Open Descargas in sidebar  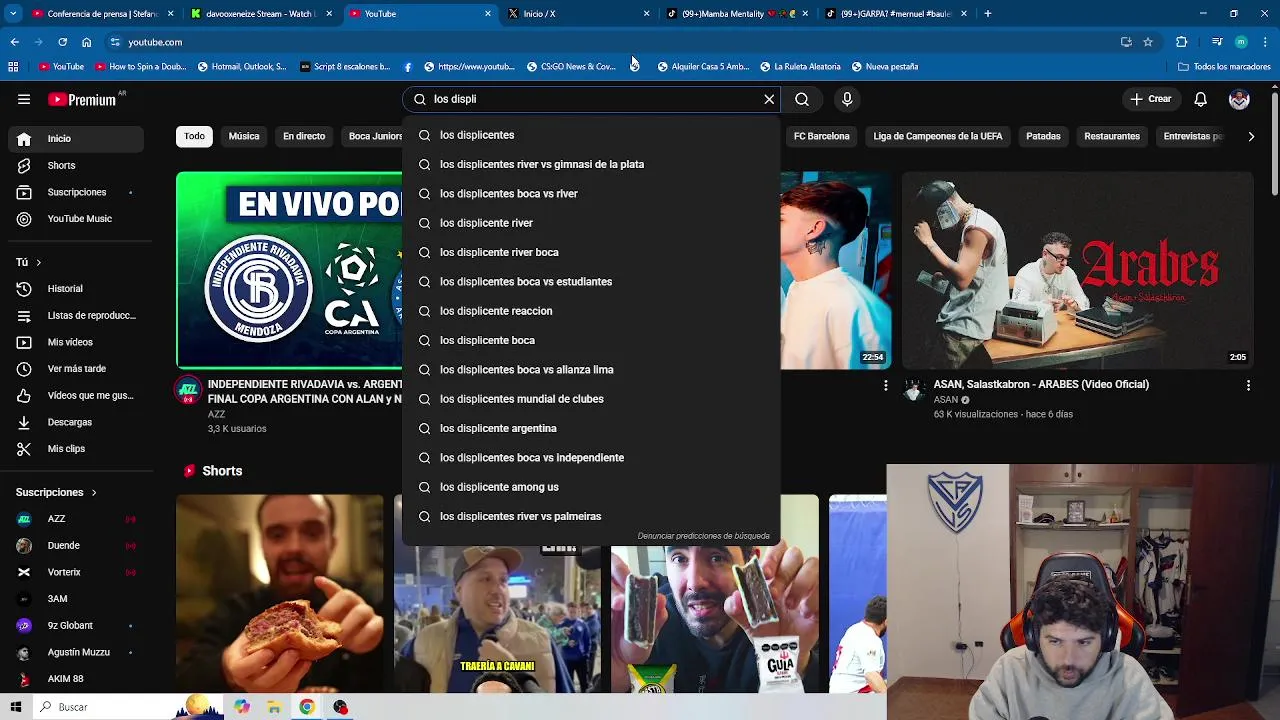click(x=77, y=422)
